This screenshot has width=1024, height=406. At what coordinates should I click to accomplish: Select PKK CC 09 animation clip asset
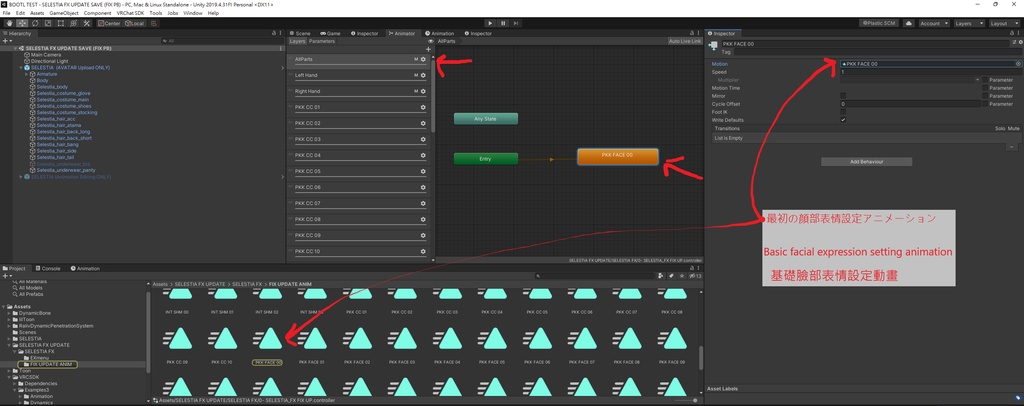pos(177,344)
